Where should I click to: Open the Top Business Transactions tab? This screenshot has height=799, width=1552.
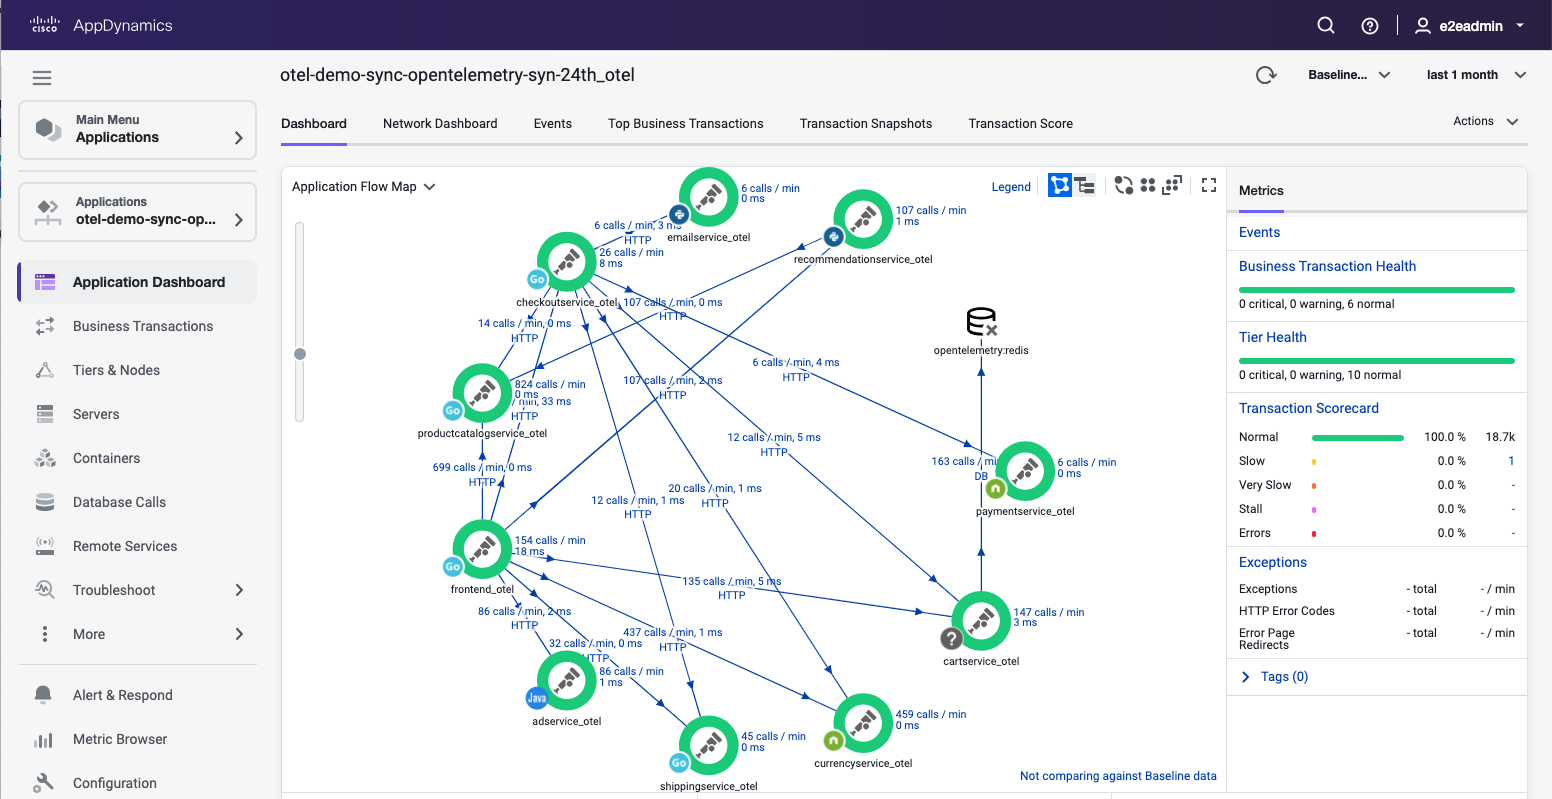click(x=686, y=123)
